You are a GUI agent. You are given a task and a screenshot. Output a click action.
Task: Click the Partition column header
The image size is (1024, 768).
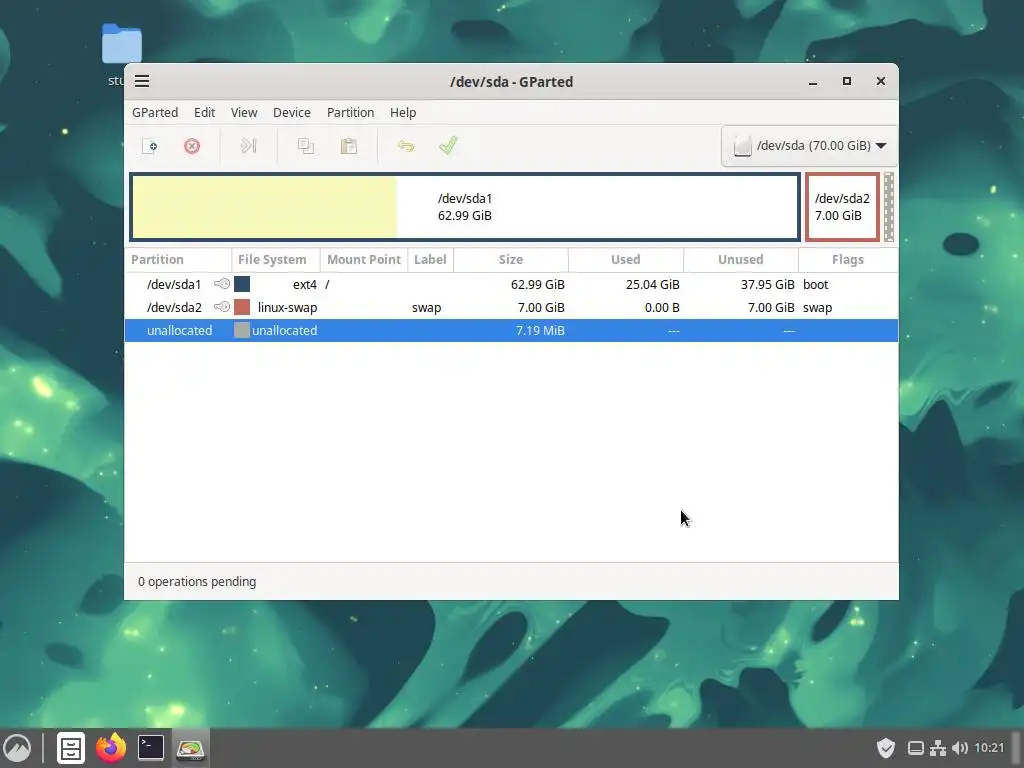click(x=178, y=259)
